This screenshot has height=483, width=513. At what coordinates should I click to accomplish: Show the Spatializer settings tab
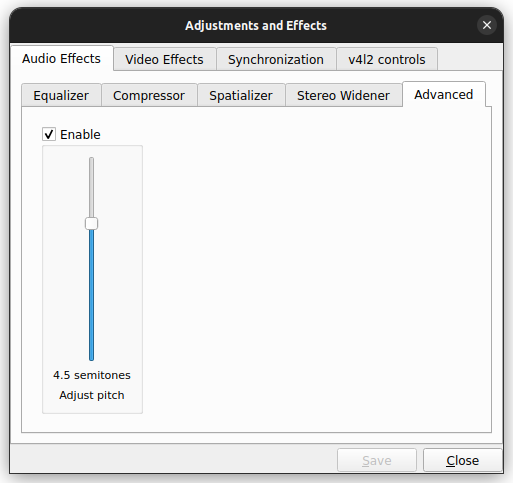coord(241,95)
